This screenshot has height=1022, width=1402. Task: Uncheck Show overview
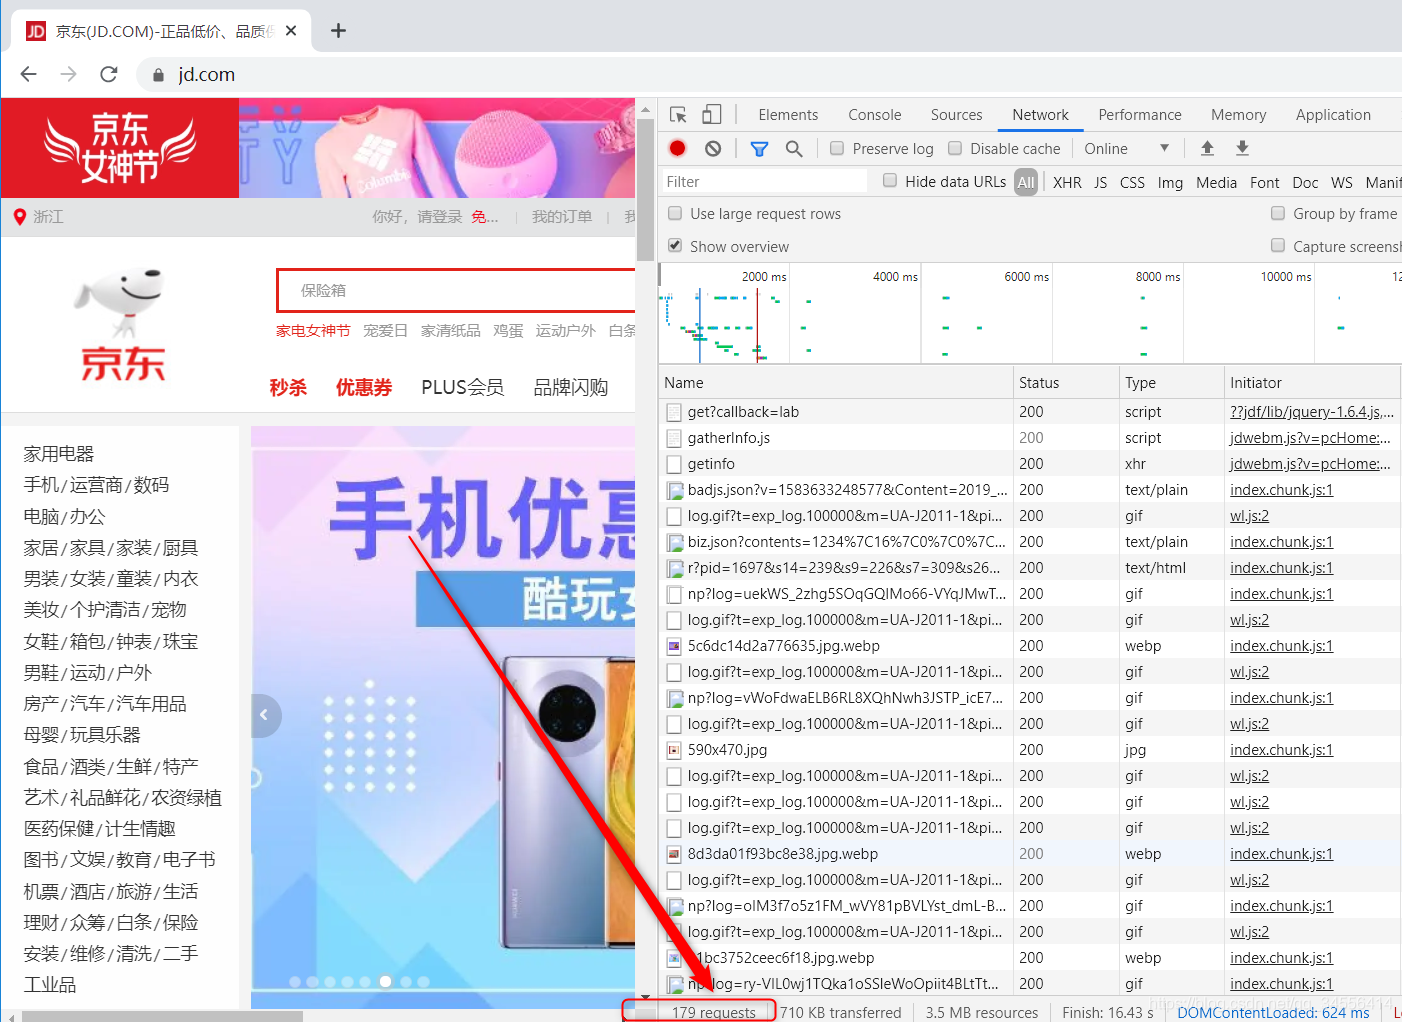pos(675,246)
